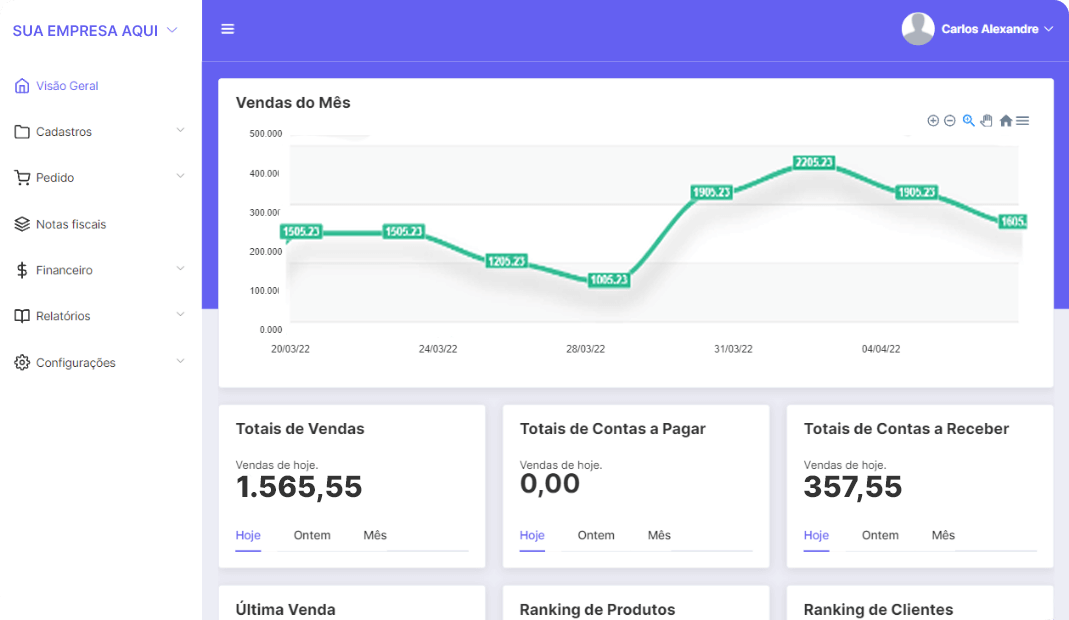Select the Financeiro dollar icon
Image resolution: width=1069 pixels, height=620 pixels.
(x=21, y=269)
